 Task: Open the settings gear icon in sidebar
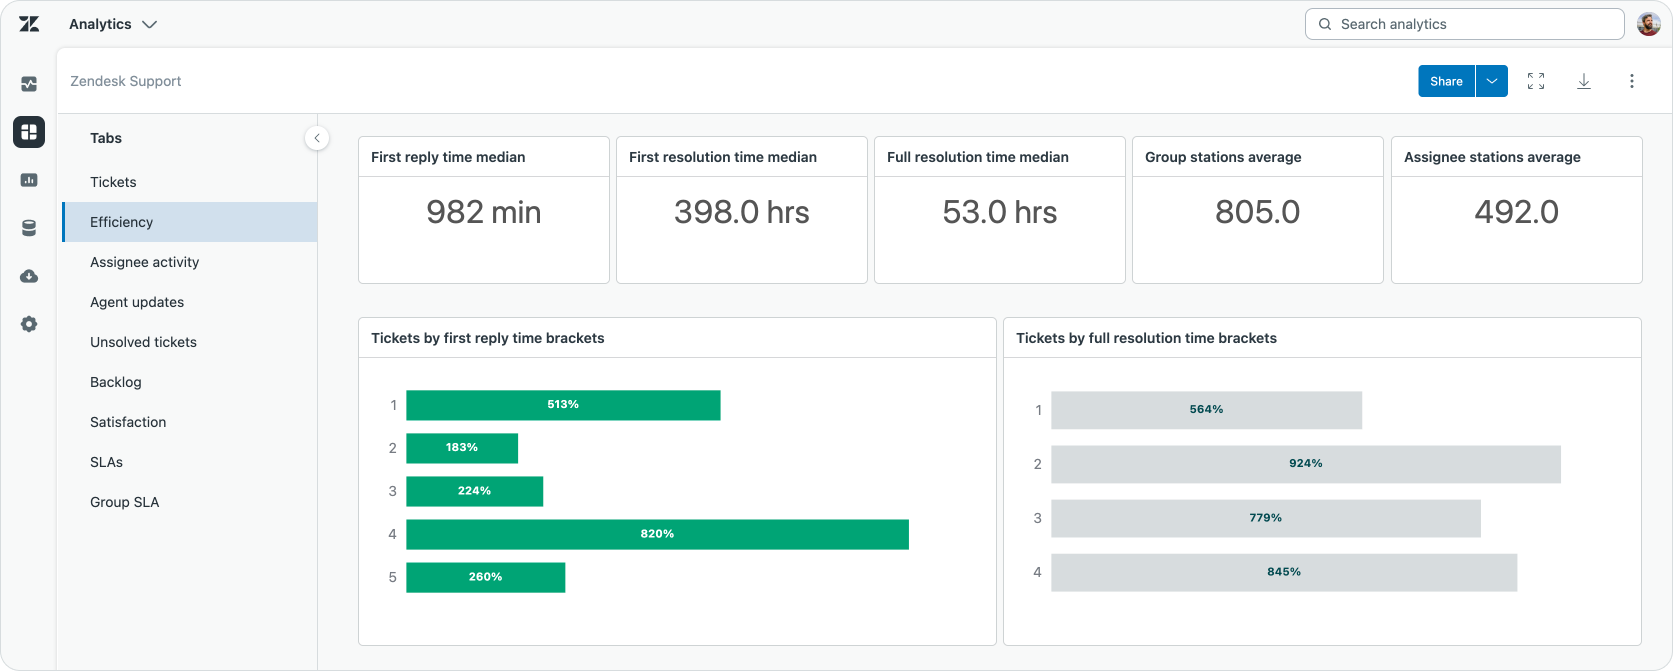point(29,324)
